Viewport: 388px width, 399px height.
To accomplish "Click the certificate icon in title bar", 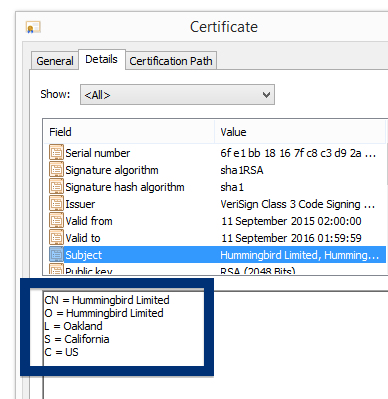I will [x=33, y=27].
